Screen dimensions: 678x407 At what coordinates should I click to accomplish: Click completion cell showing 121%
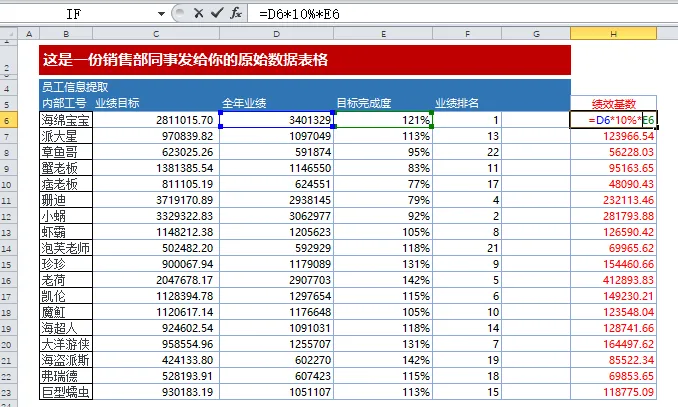coord(383,120)
